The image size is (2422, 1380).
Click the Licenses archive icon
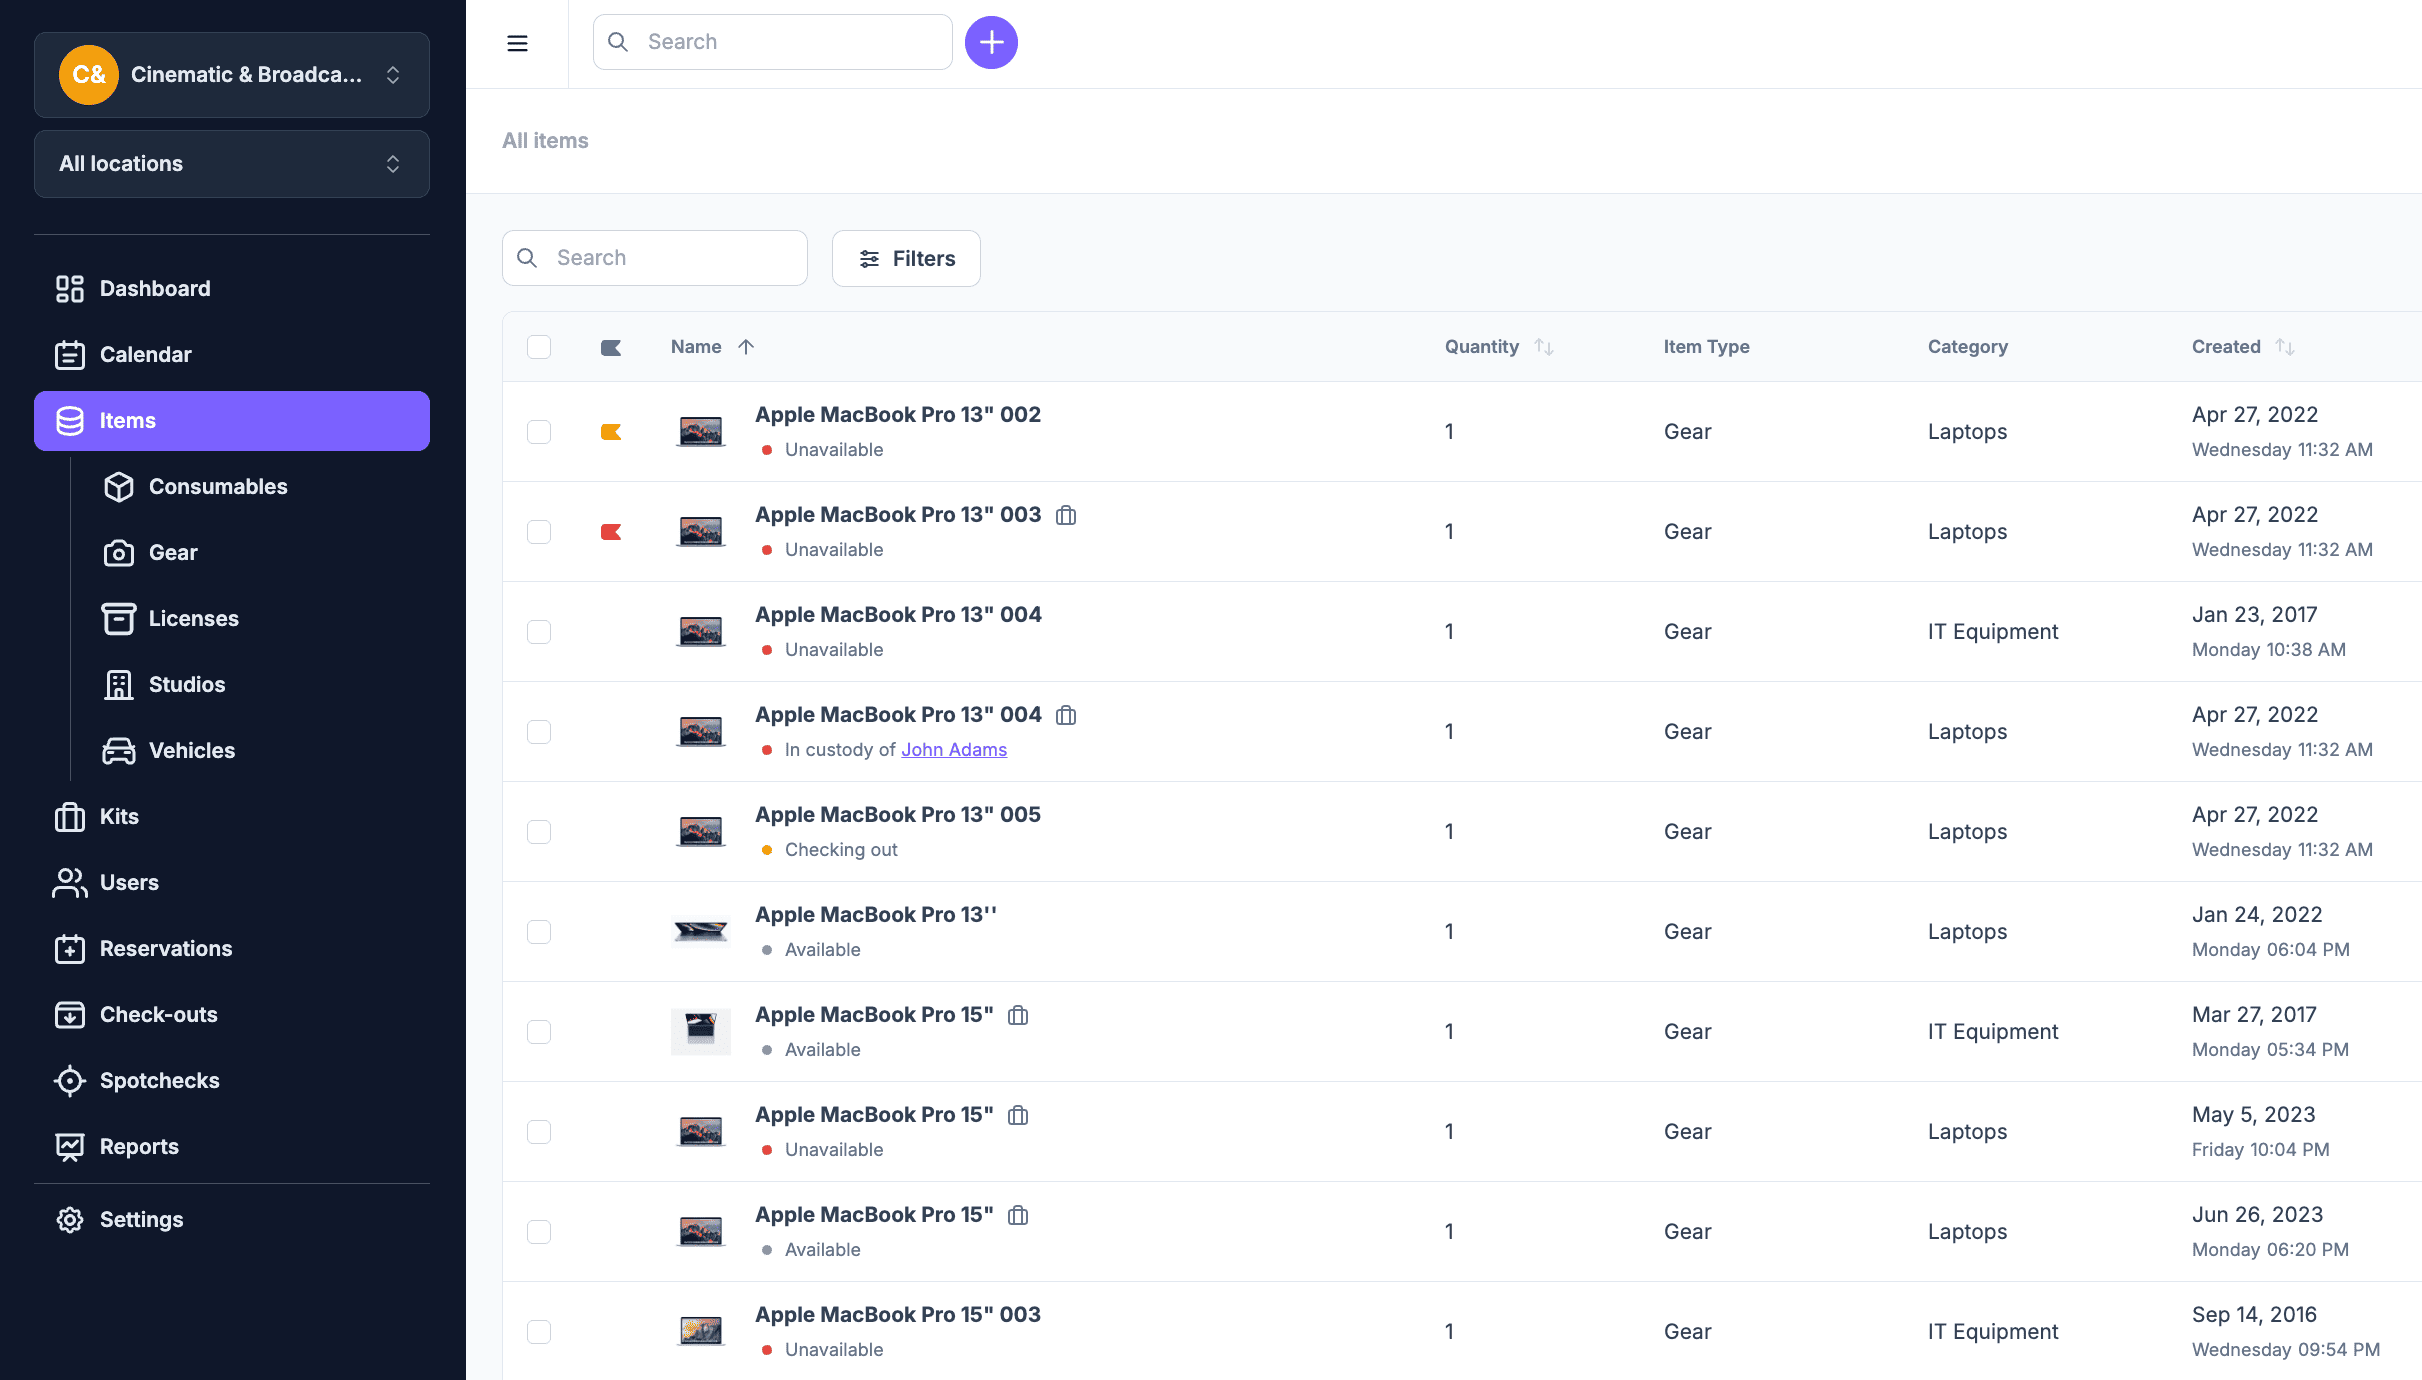(x=119, y=619)
